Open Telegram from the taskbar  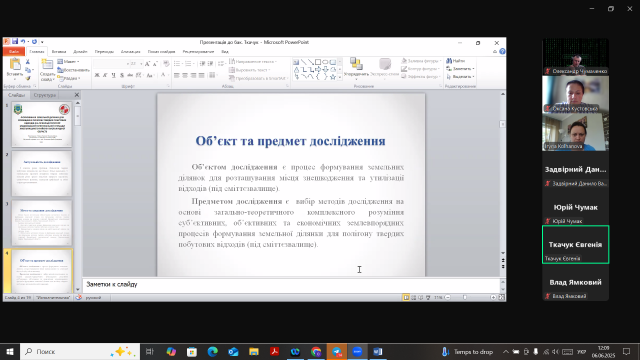coord(337,351)
